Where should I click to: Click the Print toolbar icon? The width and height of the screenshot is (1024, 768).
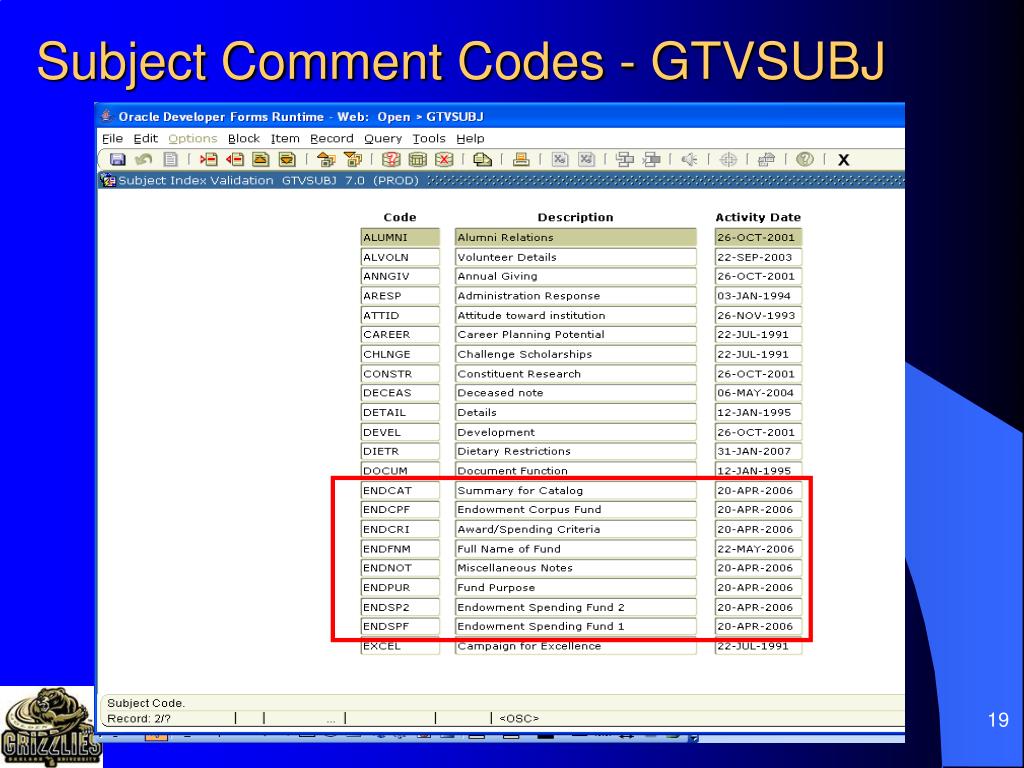point(521,159)
